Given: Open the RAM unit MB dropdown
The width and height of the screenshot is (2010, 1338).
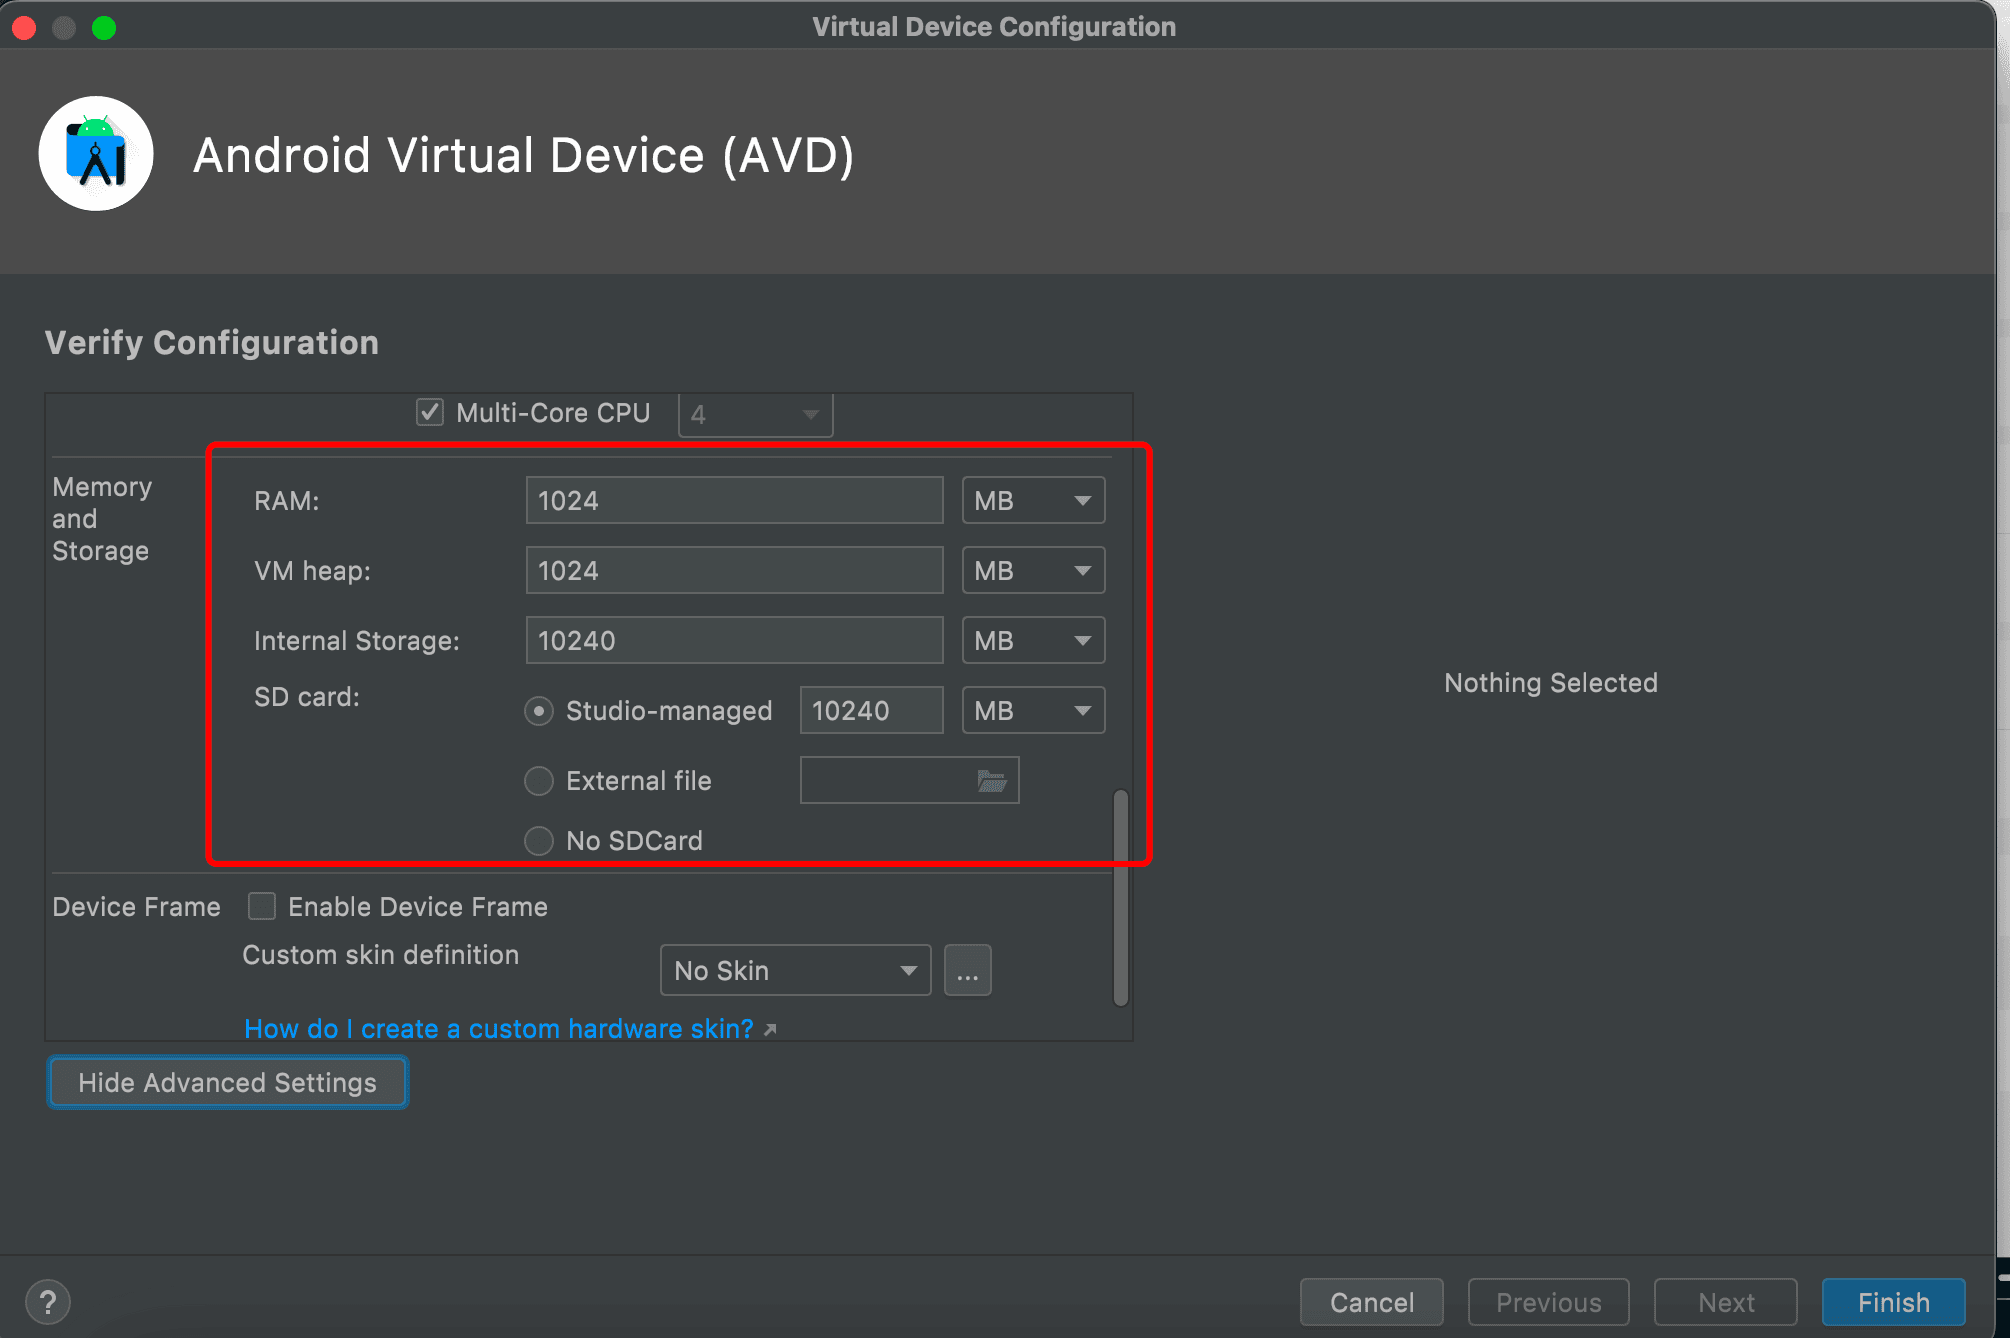Looking at the screenshot, I should (1033, 500).
